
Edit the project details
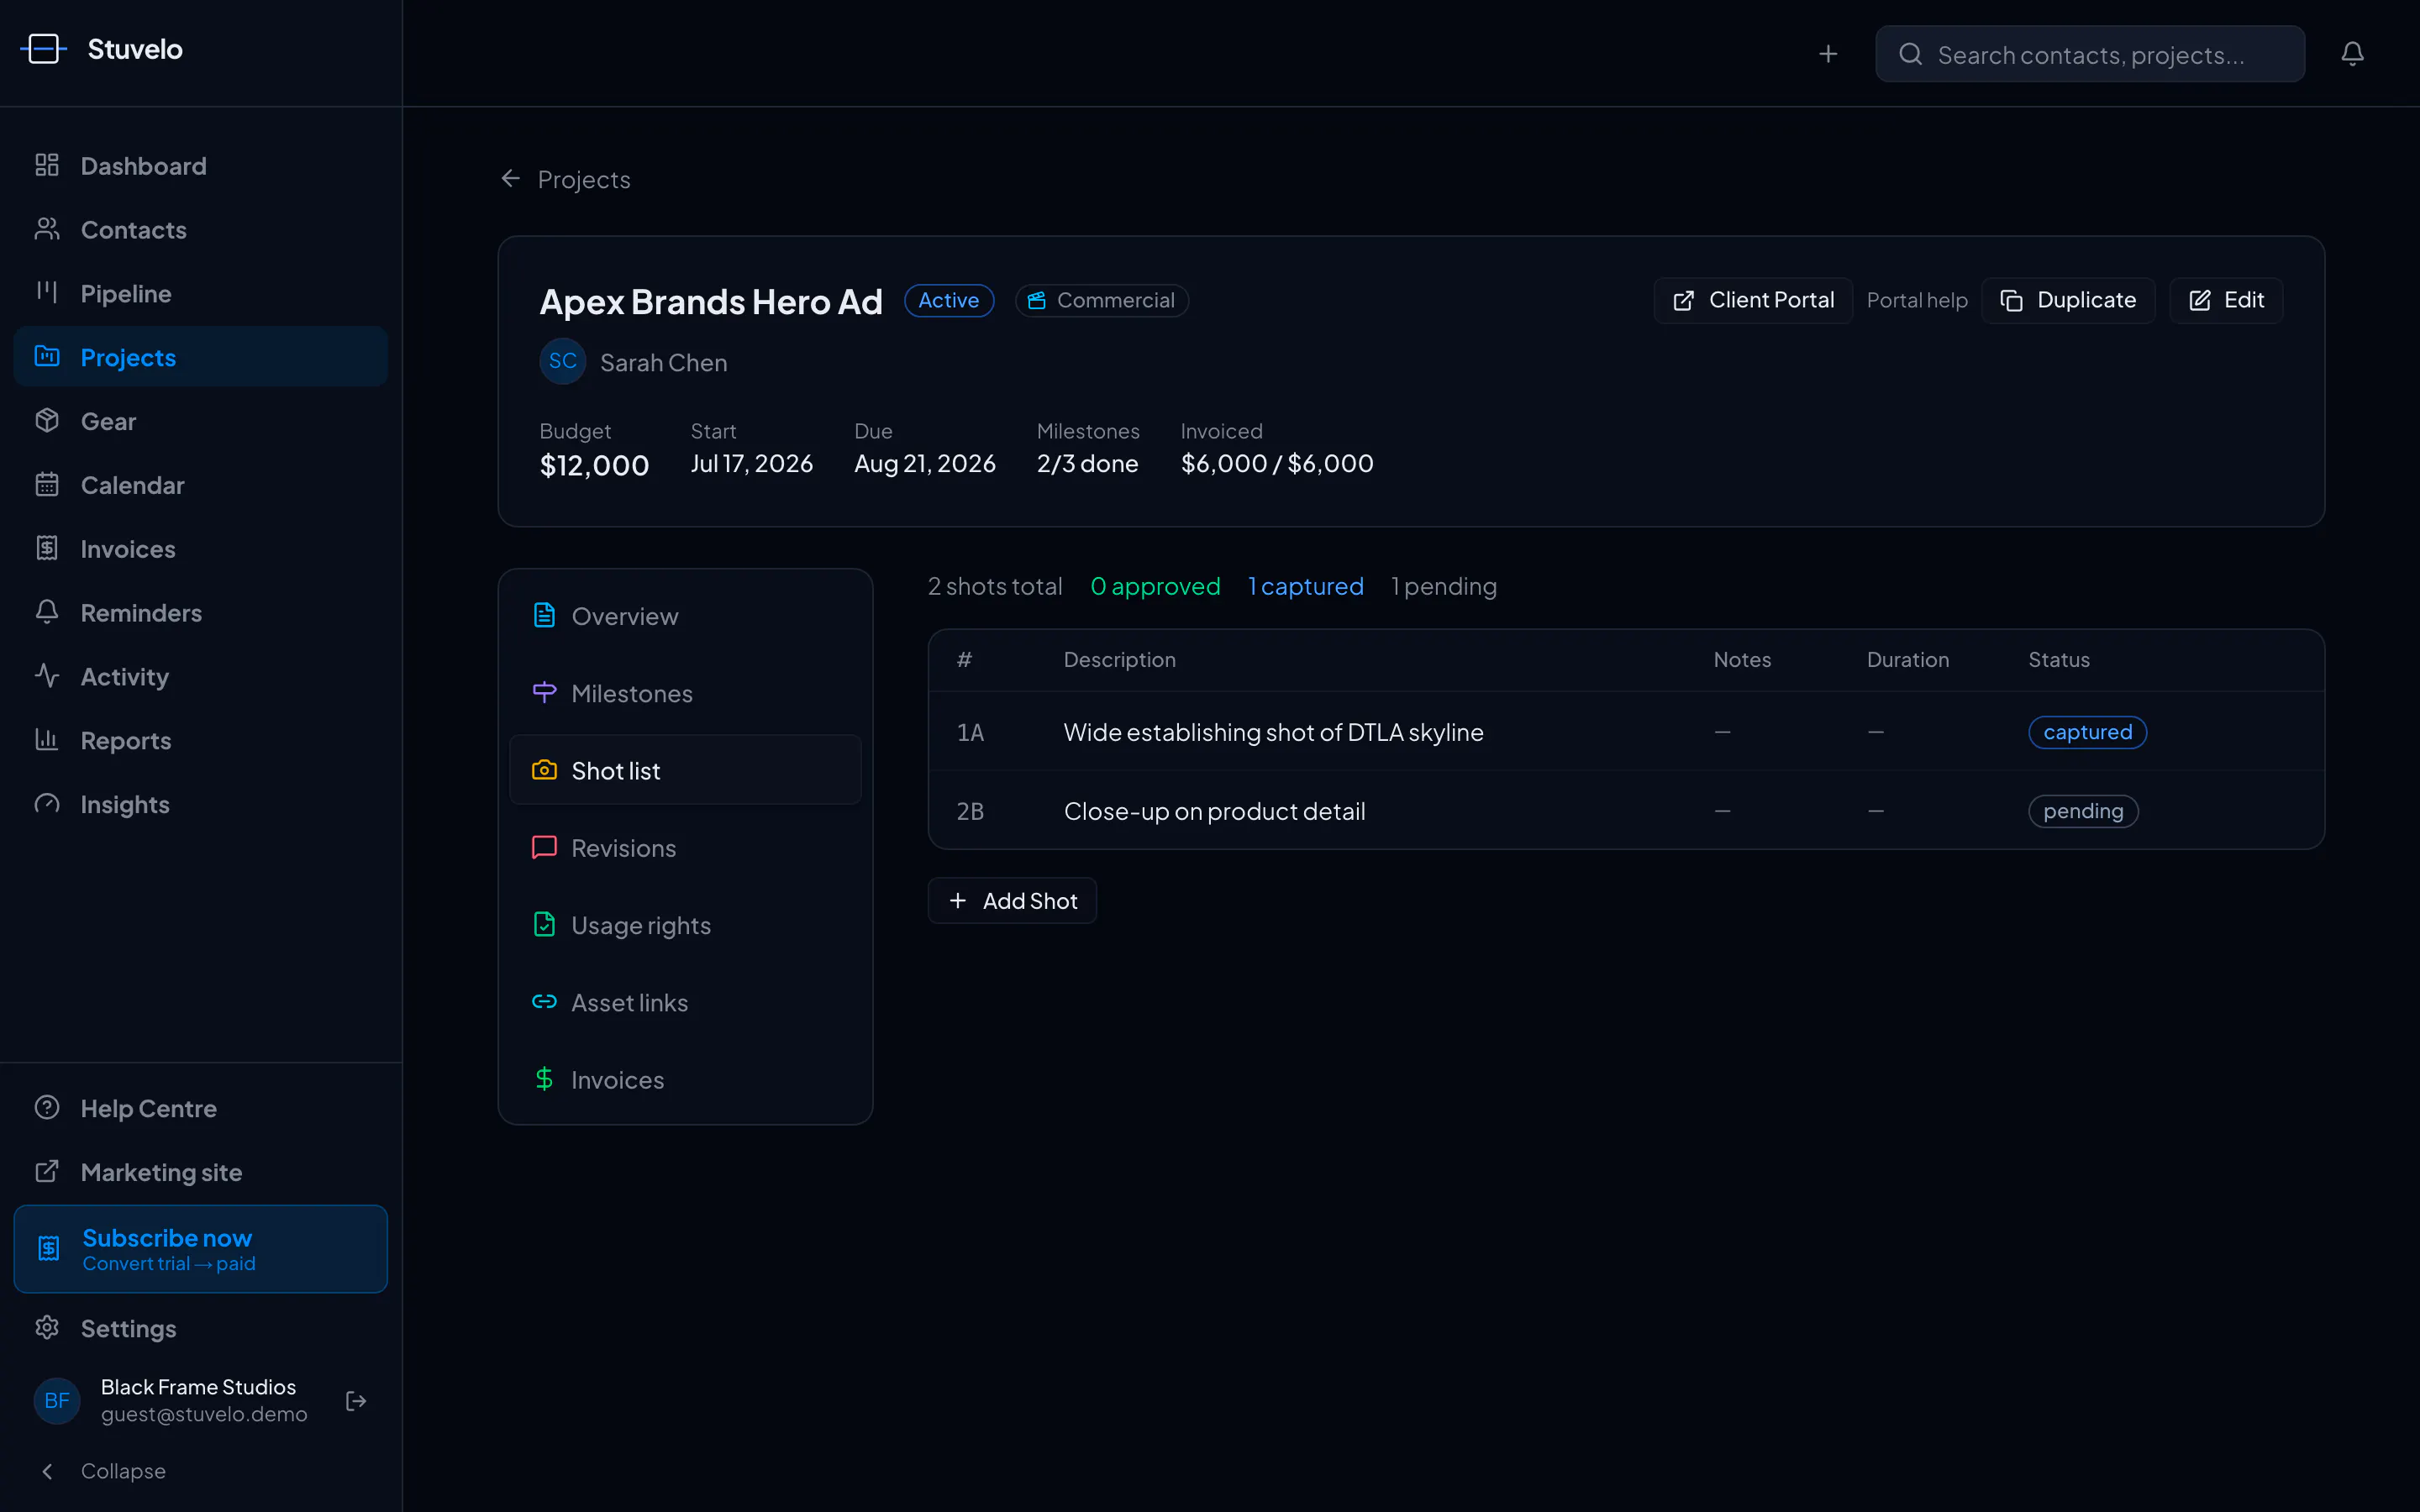click(x=2226, y=300)
